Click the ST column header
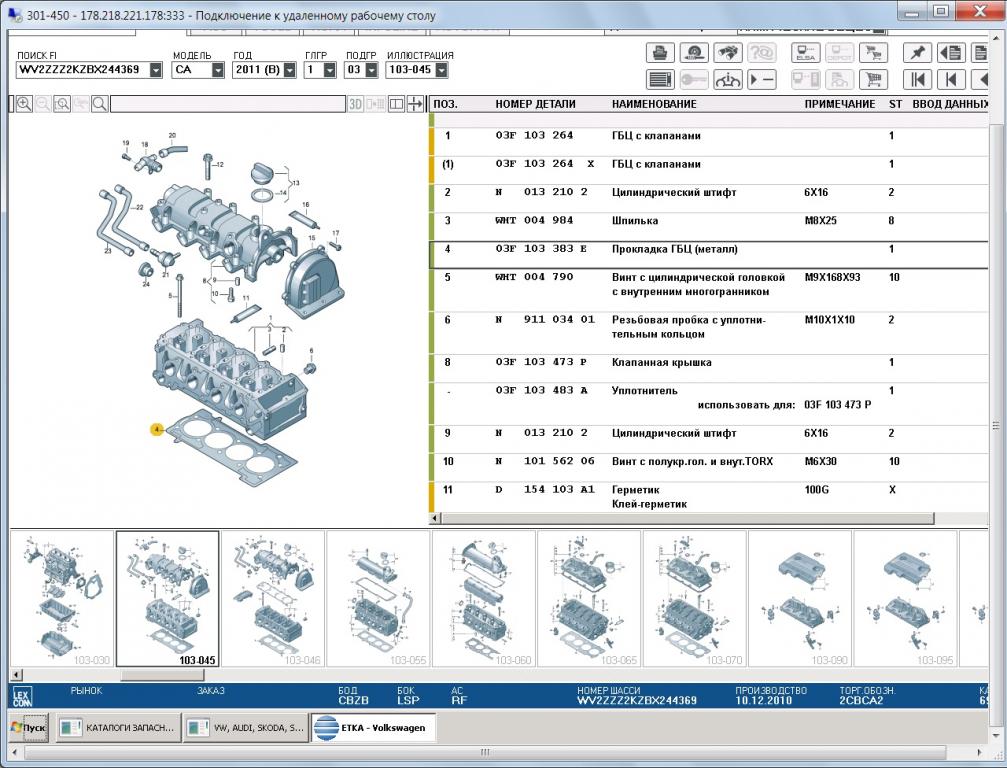1007x768 pixels. (895, 104)
